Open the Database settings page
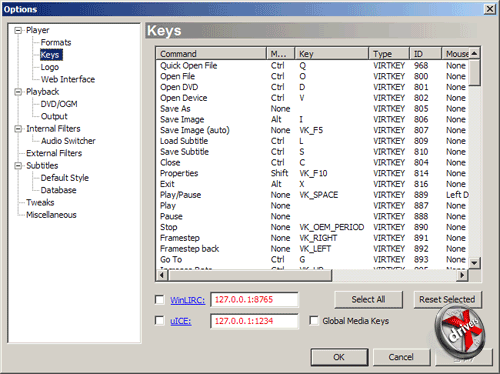The height and width of the screenshot is (374, 500). (x=58, y=190)
